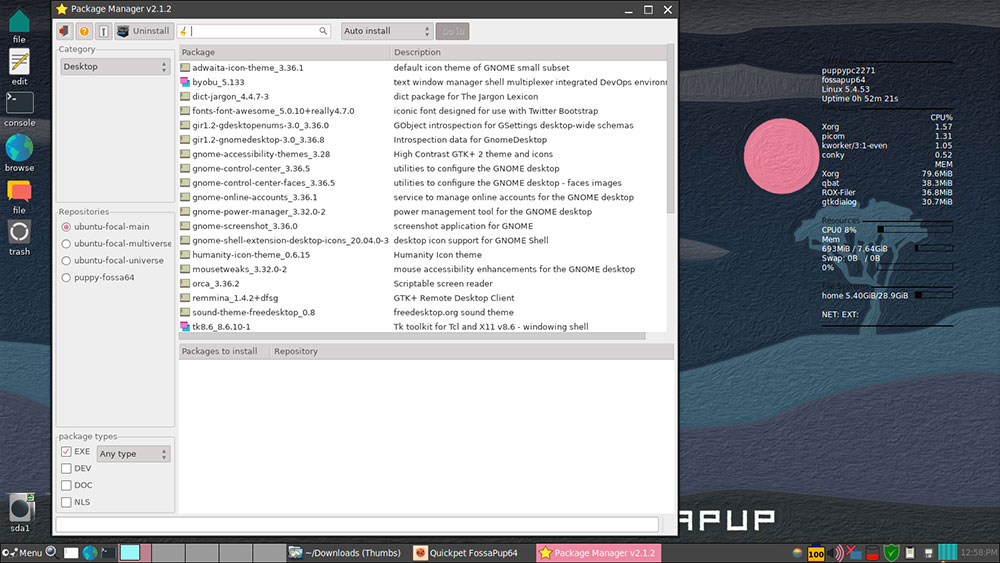Viewport: 1000px width, 563px height.
Task: Clear search with the broom icon
Action: click(184, 31)
